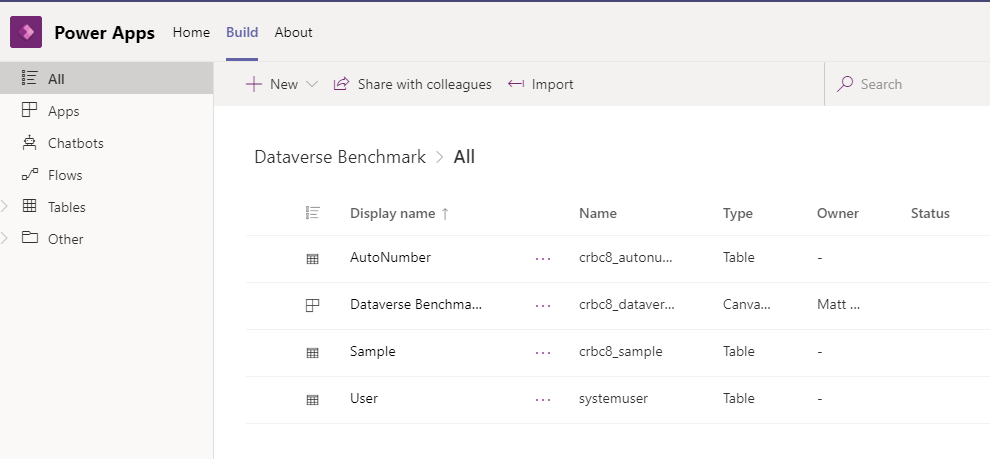Click Share with colleagues button
Screen dimensions: 990x459
[412, 84]
